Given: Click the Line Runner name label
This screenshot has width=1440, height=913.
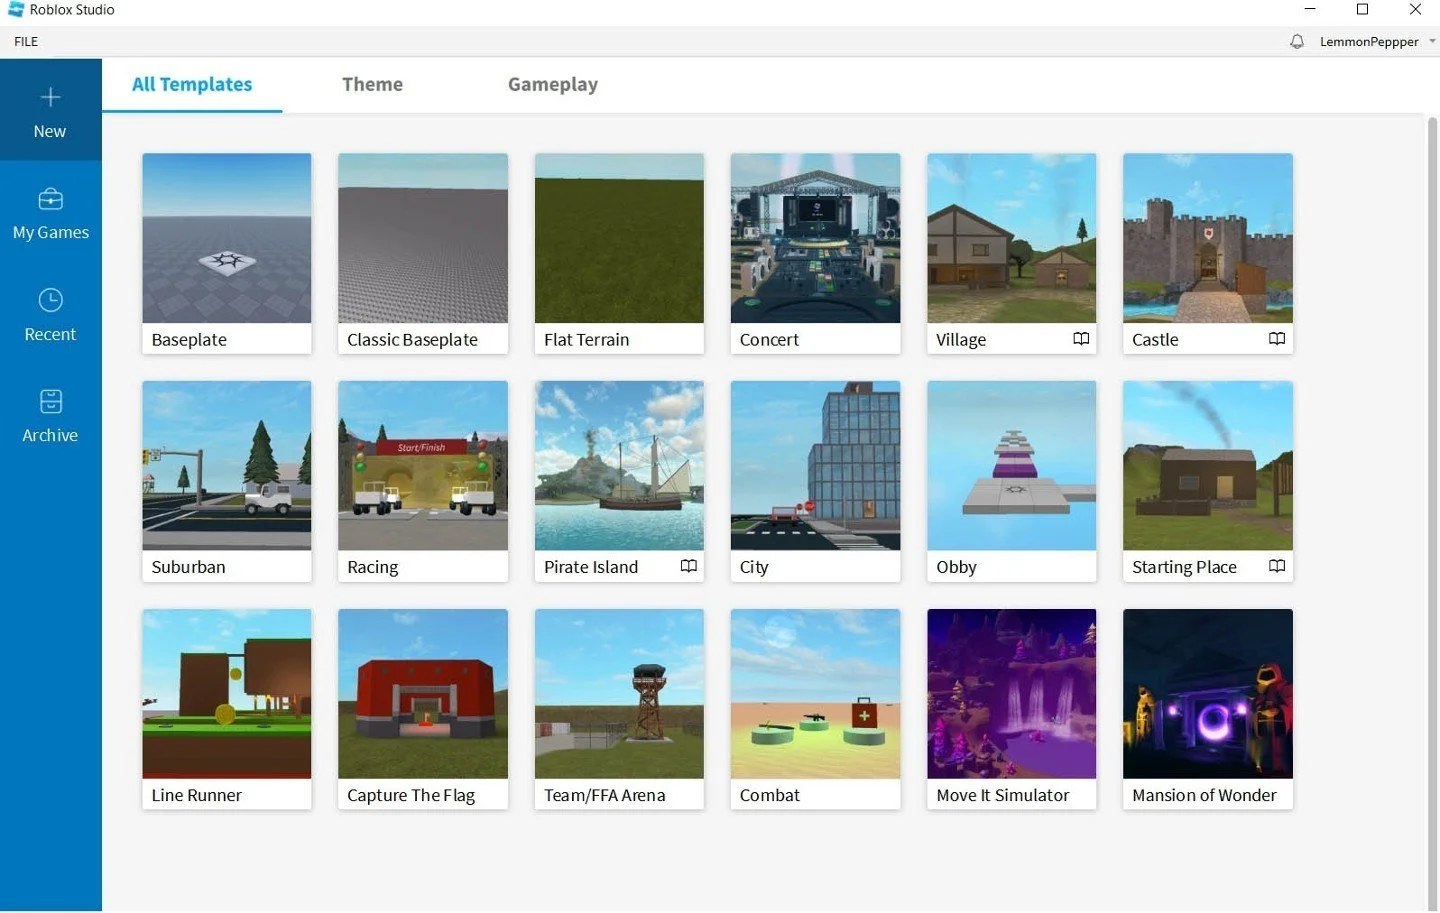Looking at the screenshot, I should tap(196, 795).
